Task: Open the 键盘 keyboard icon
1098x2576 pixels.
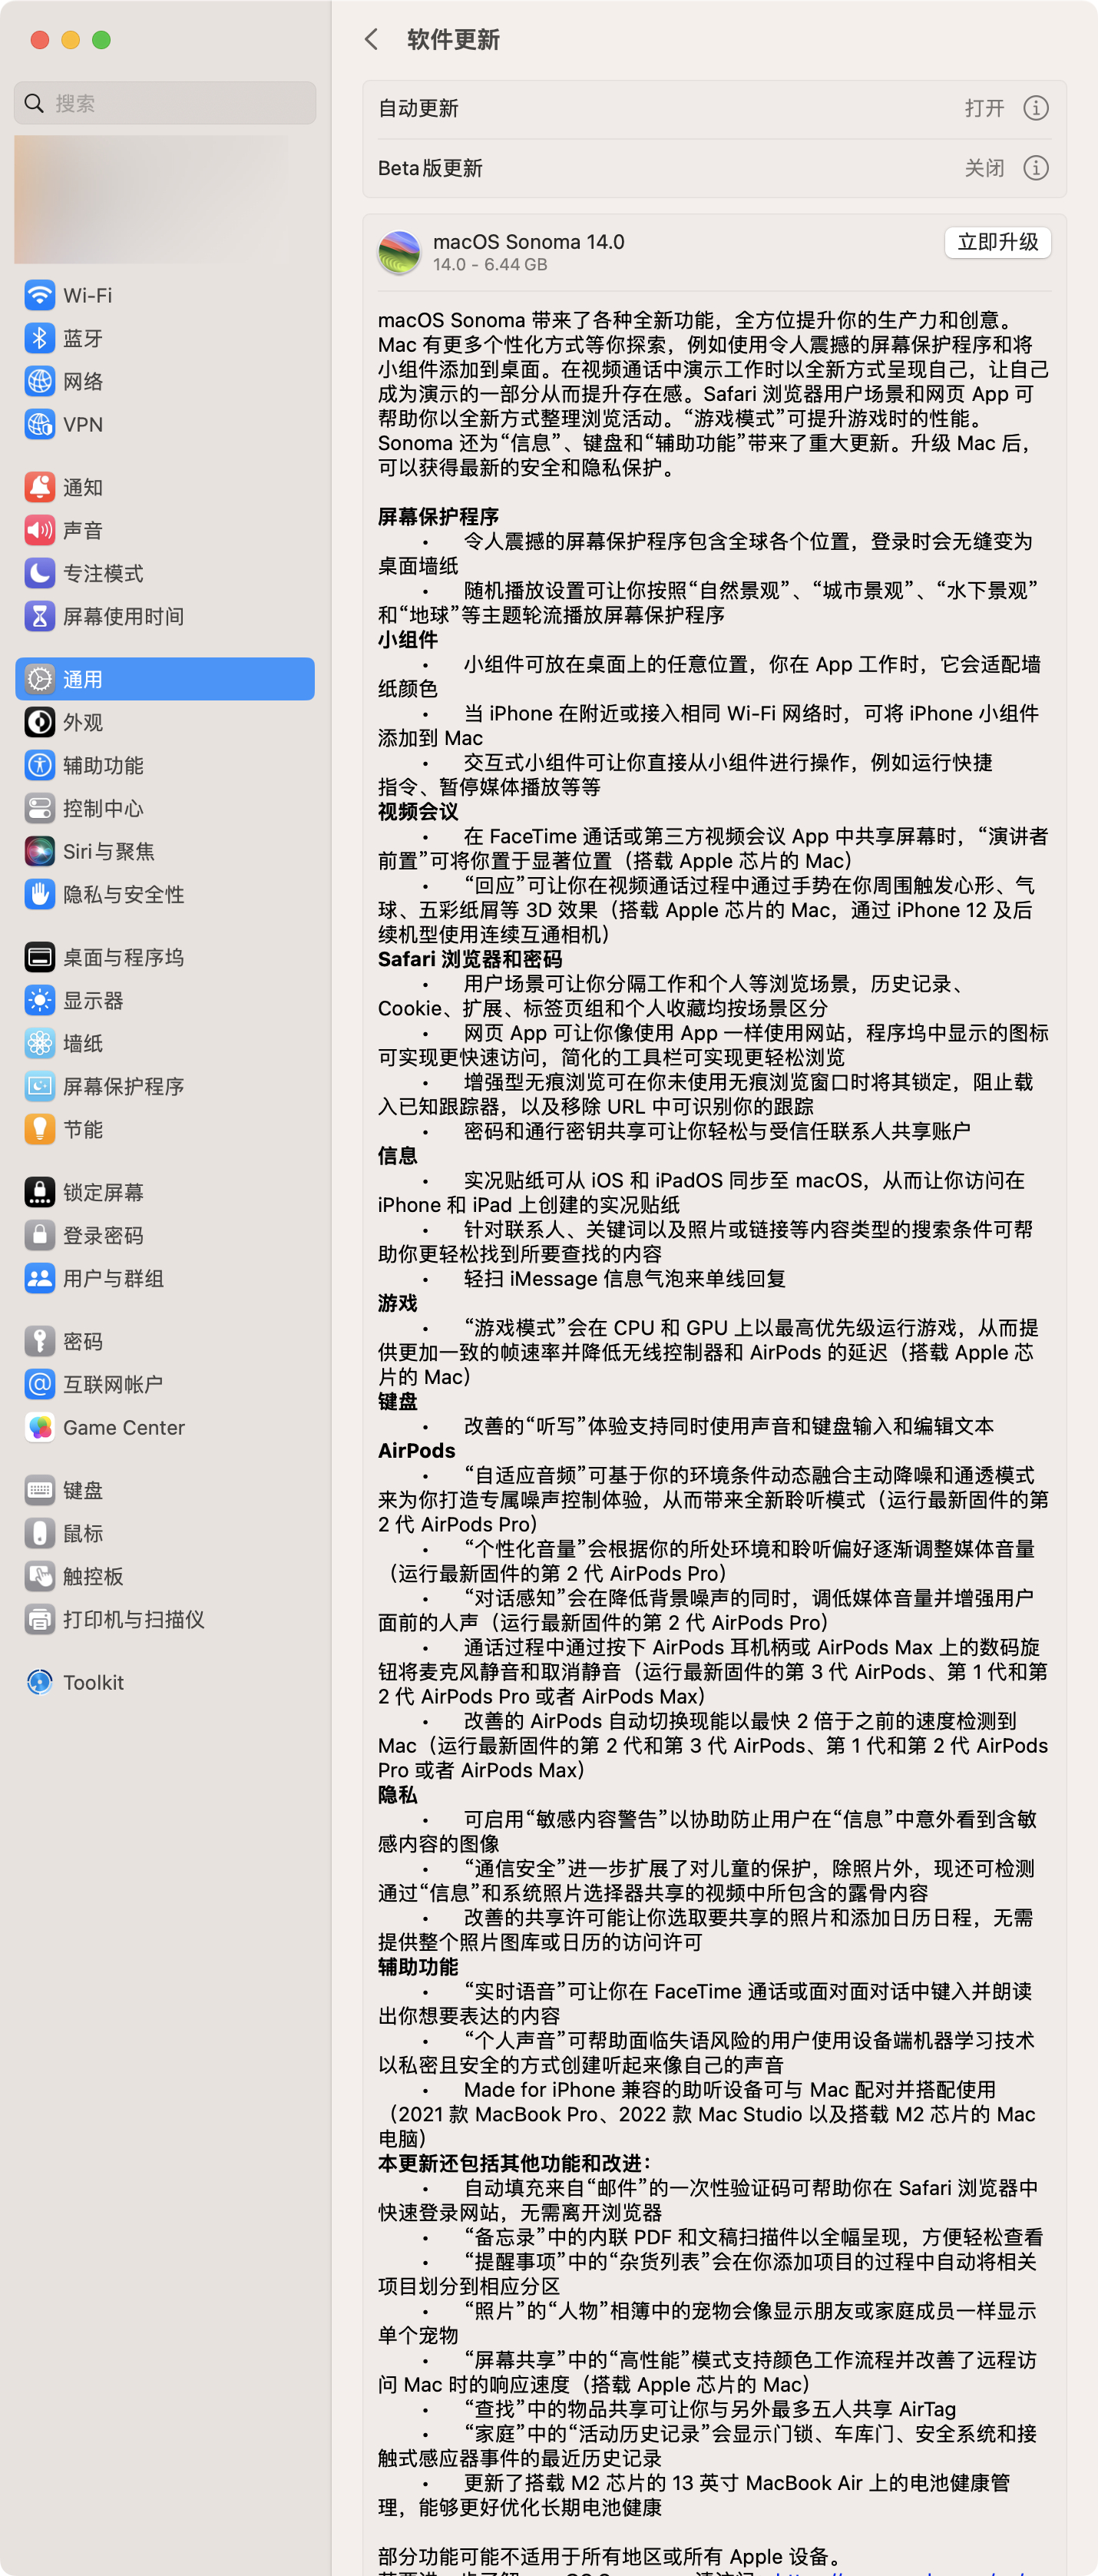Action: [39, 1490]
